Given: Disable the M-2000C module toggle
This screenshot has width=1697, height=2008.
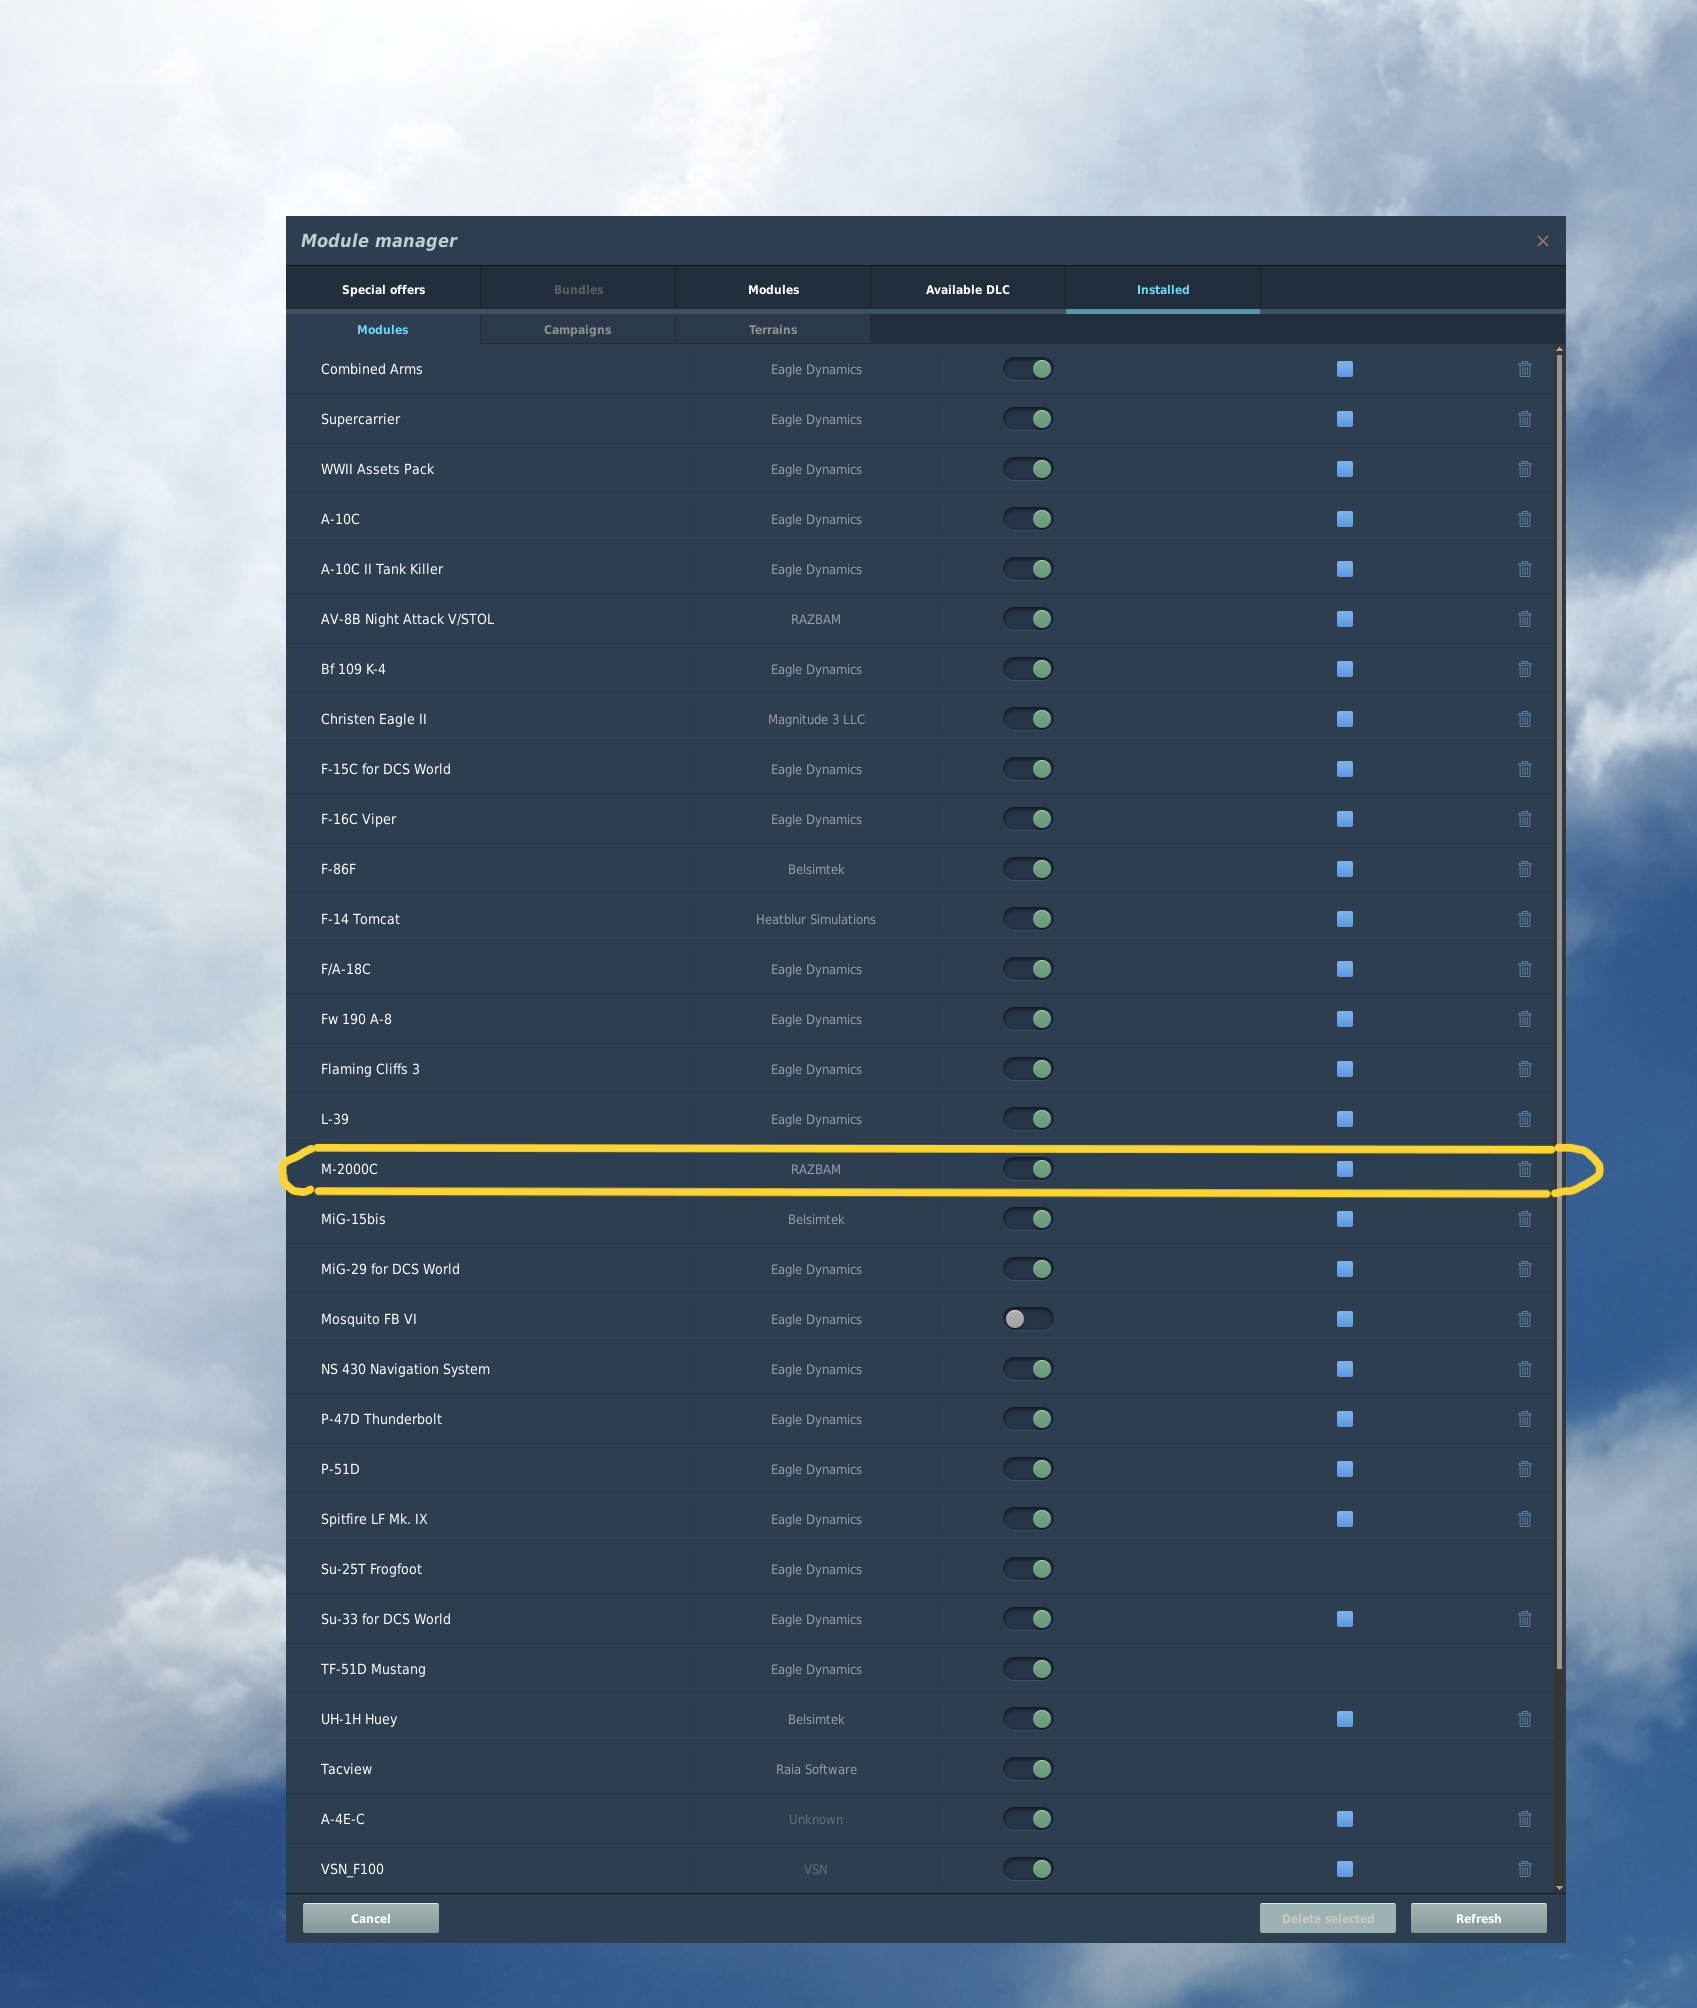Looking at the screenshot, I should (1028, 1169).
